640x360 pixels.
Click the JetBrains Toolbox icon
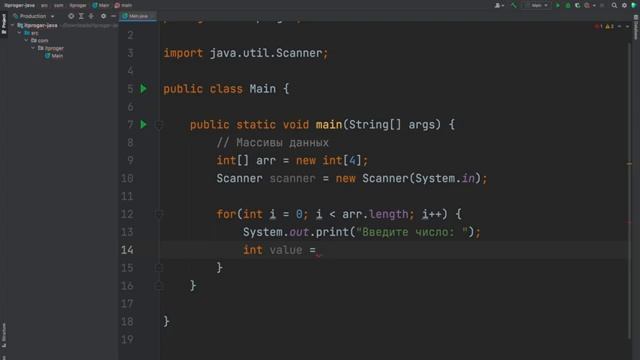point(634,5)
